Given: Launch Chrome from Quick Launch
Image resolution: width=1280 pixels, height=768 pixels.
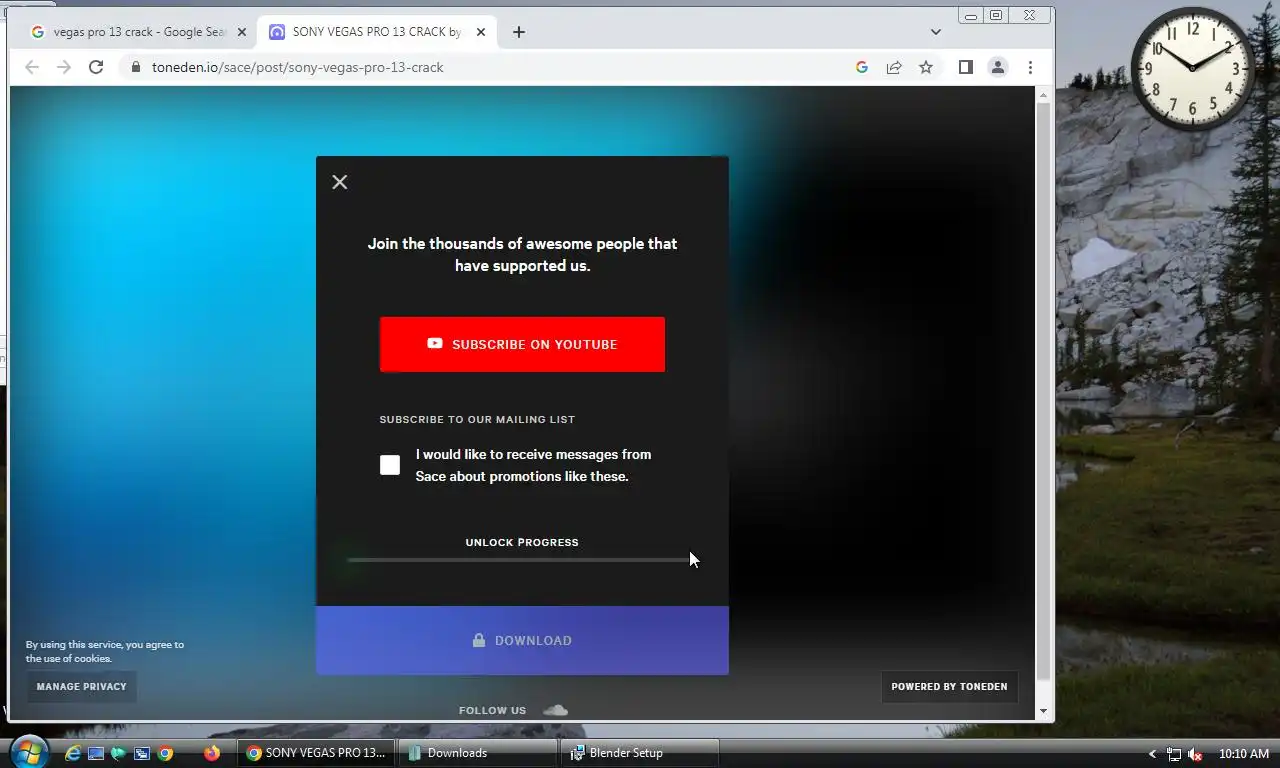Looking at the screenshot, I should [165, 753].
